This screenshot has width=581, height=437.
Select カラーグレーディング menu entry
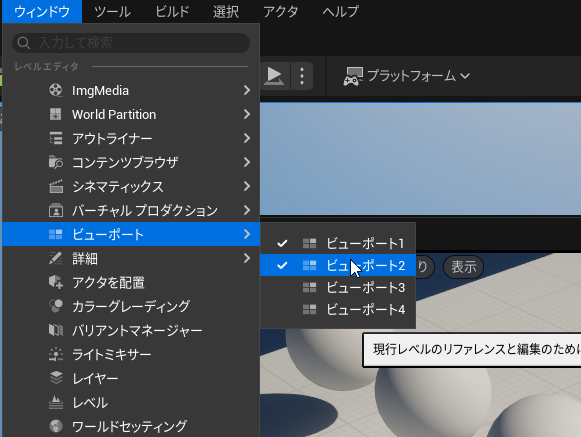point(131,306)
